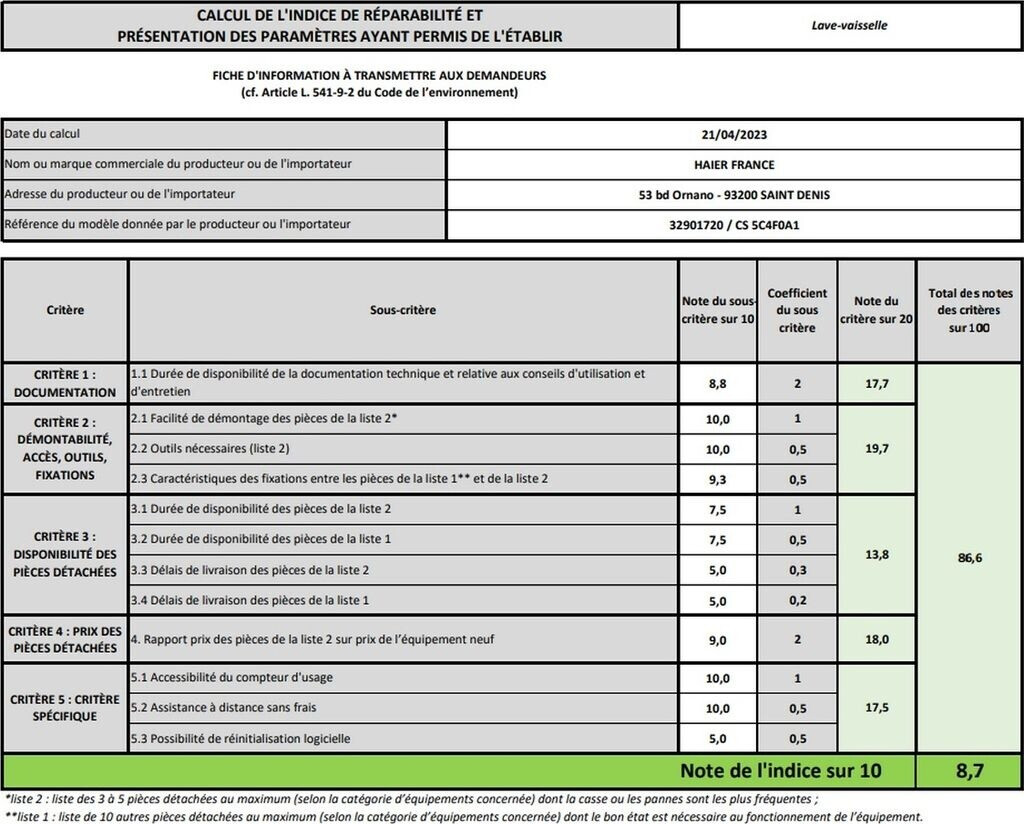Click the "Lave-vaisselle" product type cell

point(849,26)
